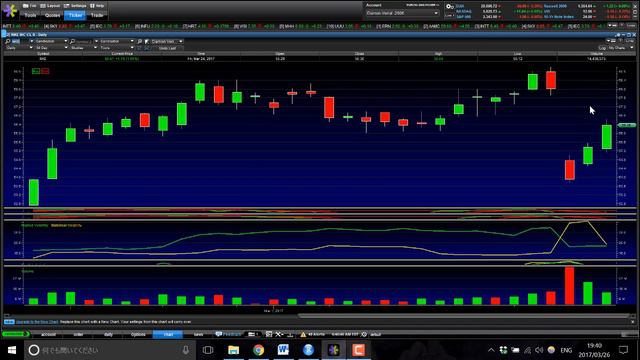Open the market index settings gear

coord(449,7)
